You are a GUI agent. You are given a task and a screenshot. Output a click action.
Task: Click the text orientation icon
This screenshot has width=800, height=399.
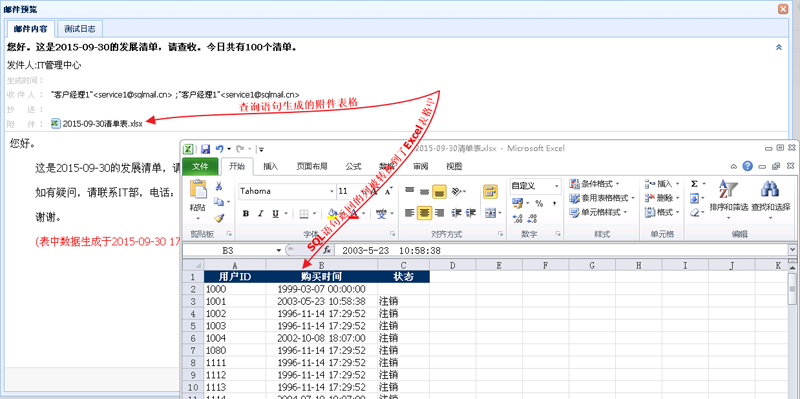457,191
